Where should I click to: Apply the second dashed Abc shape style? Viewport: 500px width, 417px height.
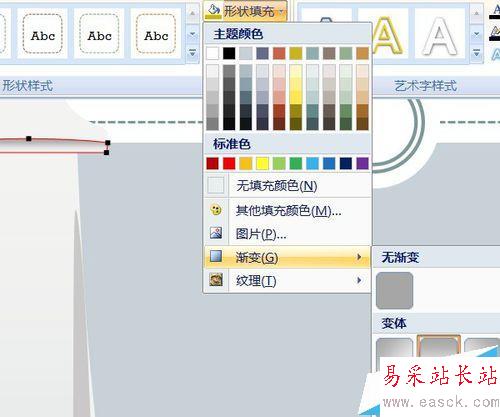(x=99, y=34)
